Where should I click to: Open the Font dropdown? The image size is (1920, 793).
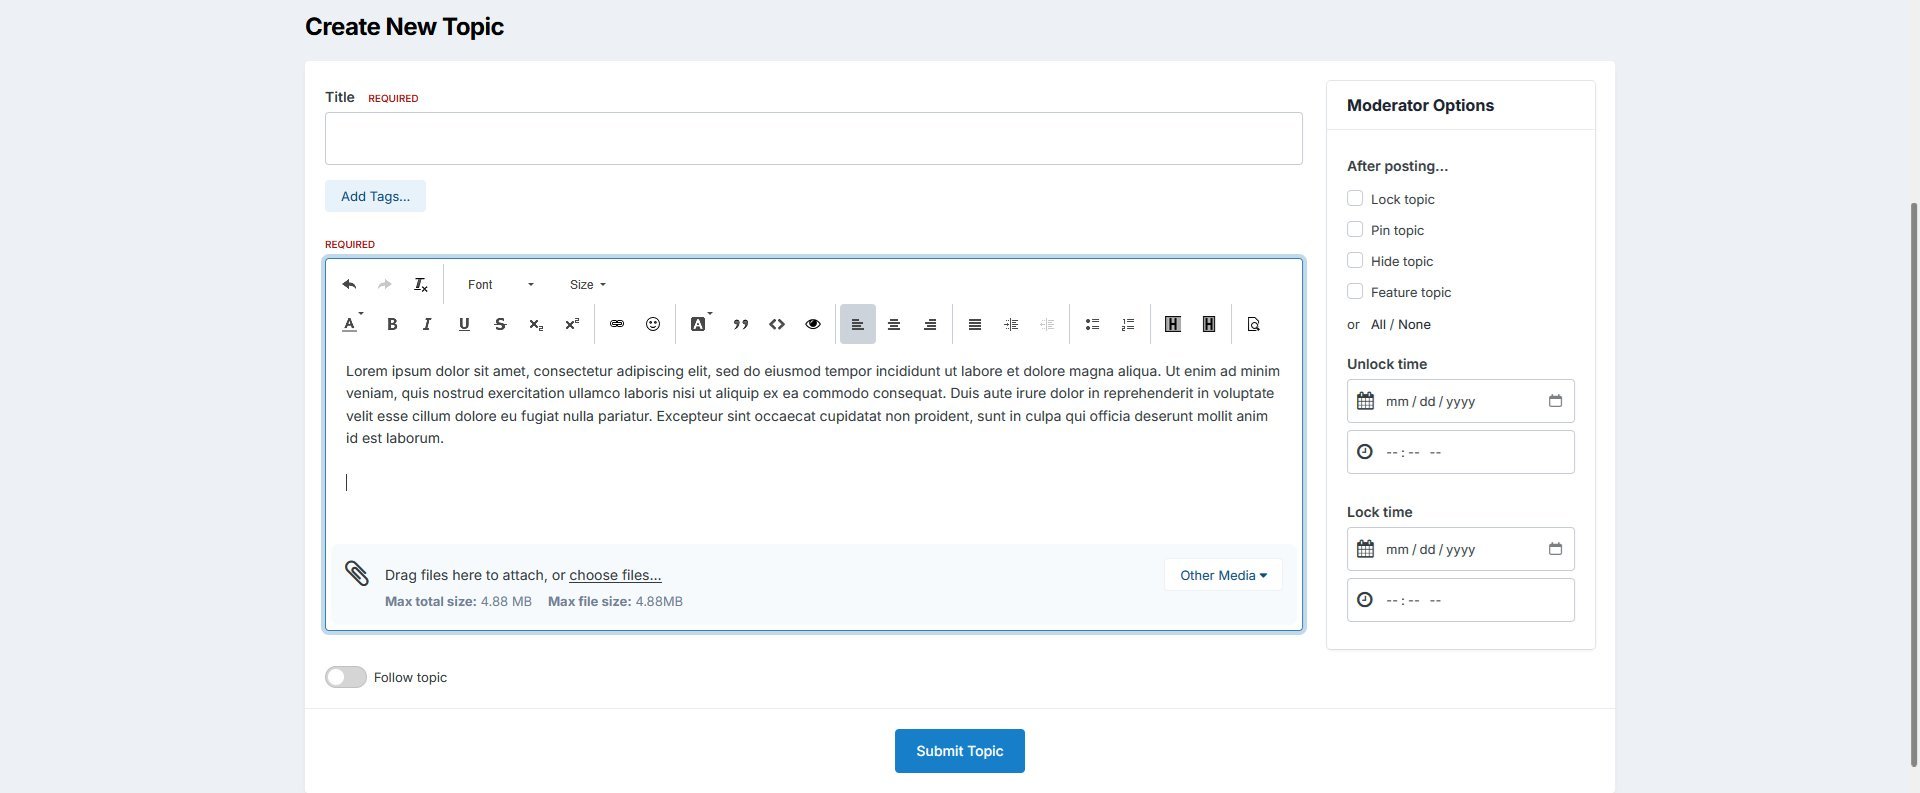(x=500, y=285)
